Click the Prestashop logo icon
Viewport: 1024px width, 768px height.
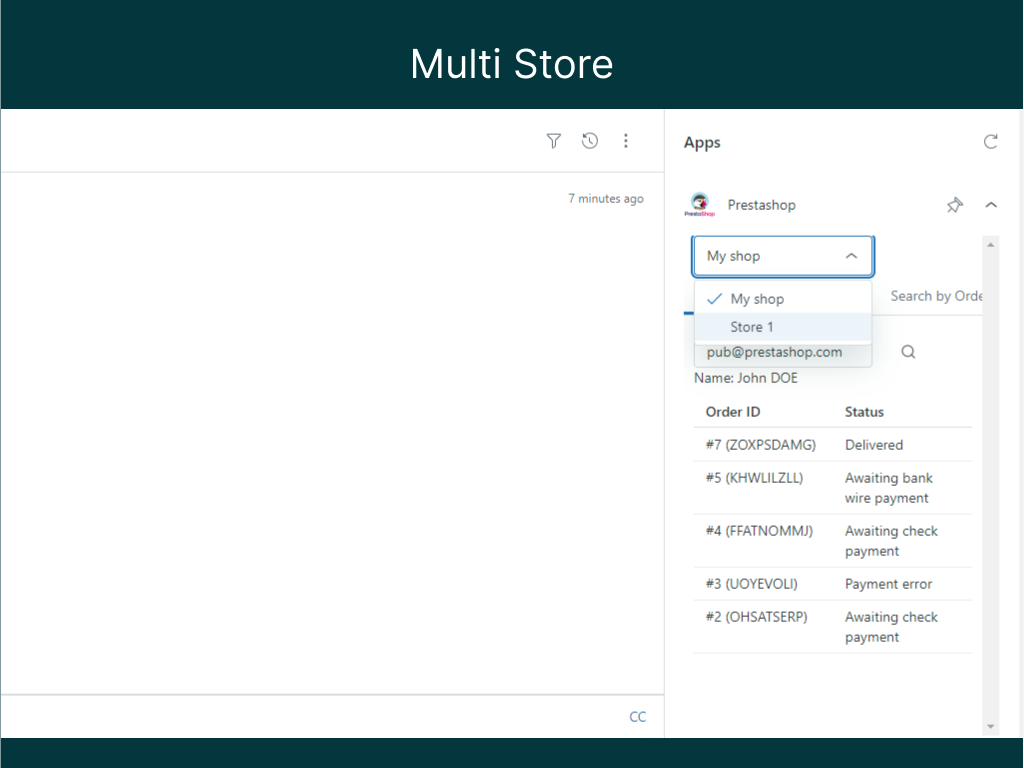699,205
